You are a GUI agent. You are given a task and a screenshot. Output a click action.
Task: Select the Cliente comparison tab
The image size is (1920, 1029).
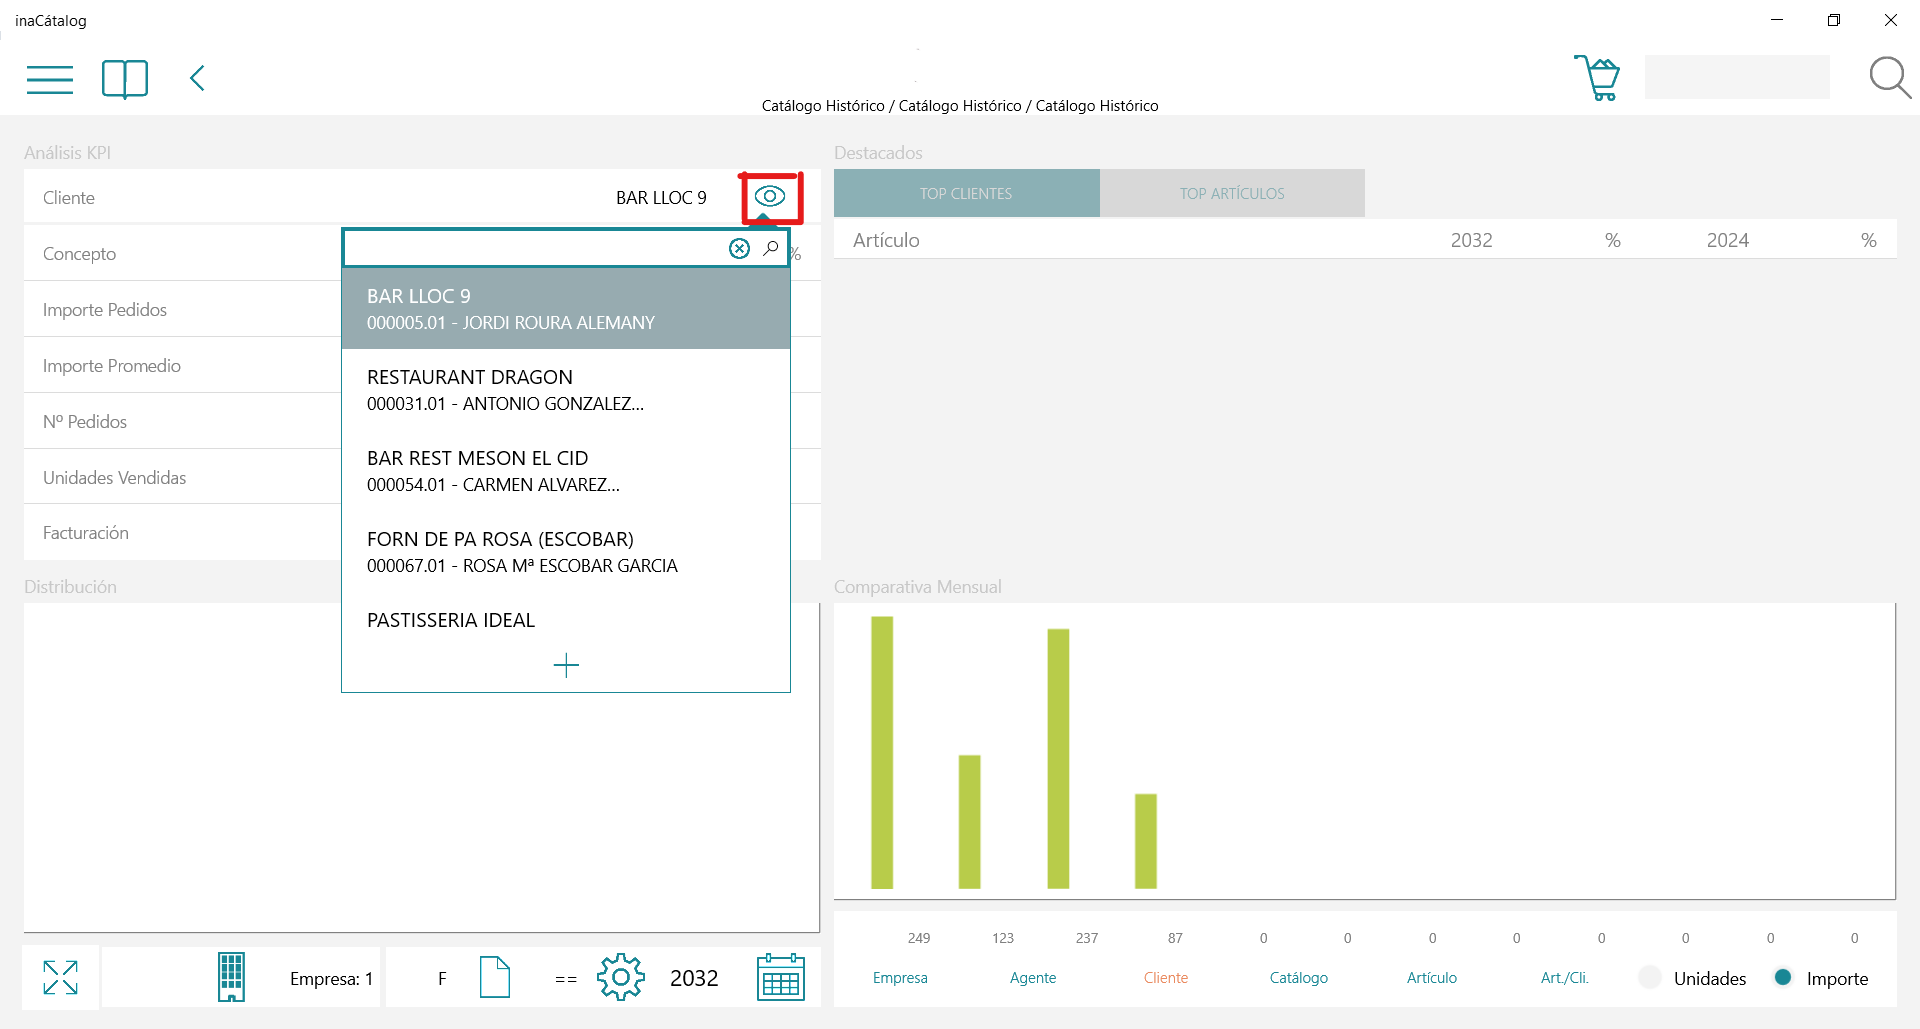tap(1166, 978)
